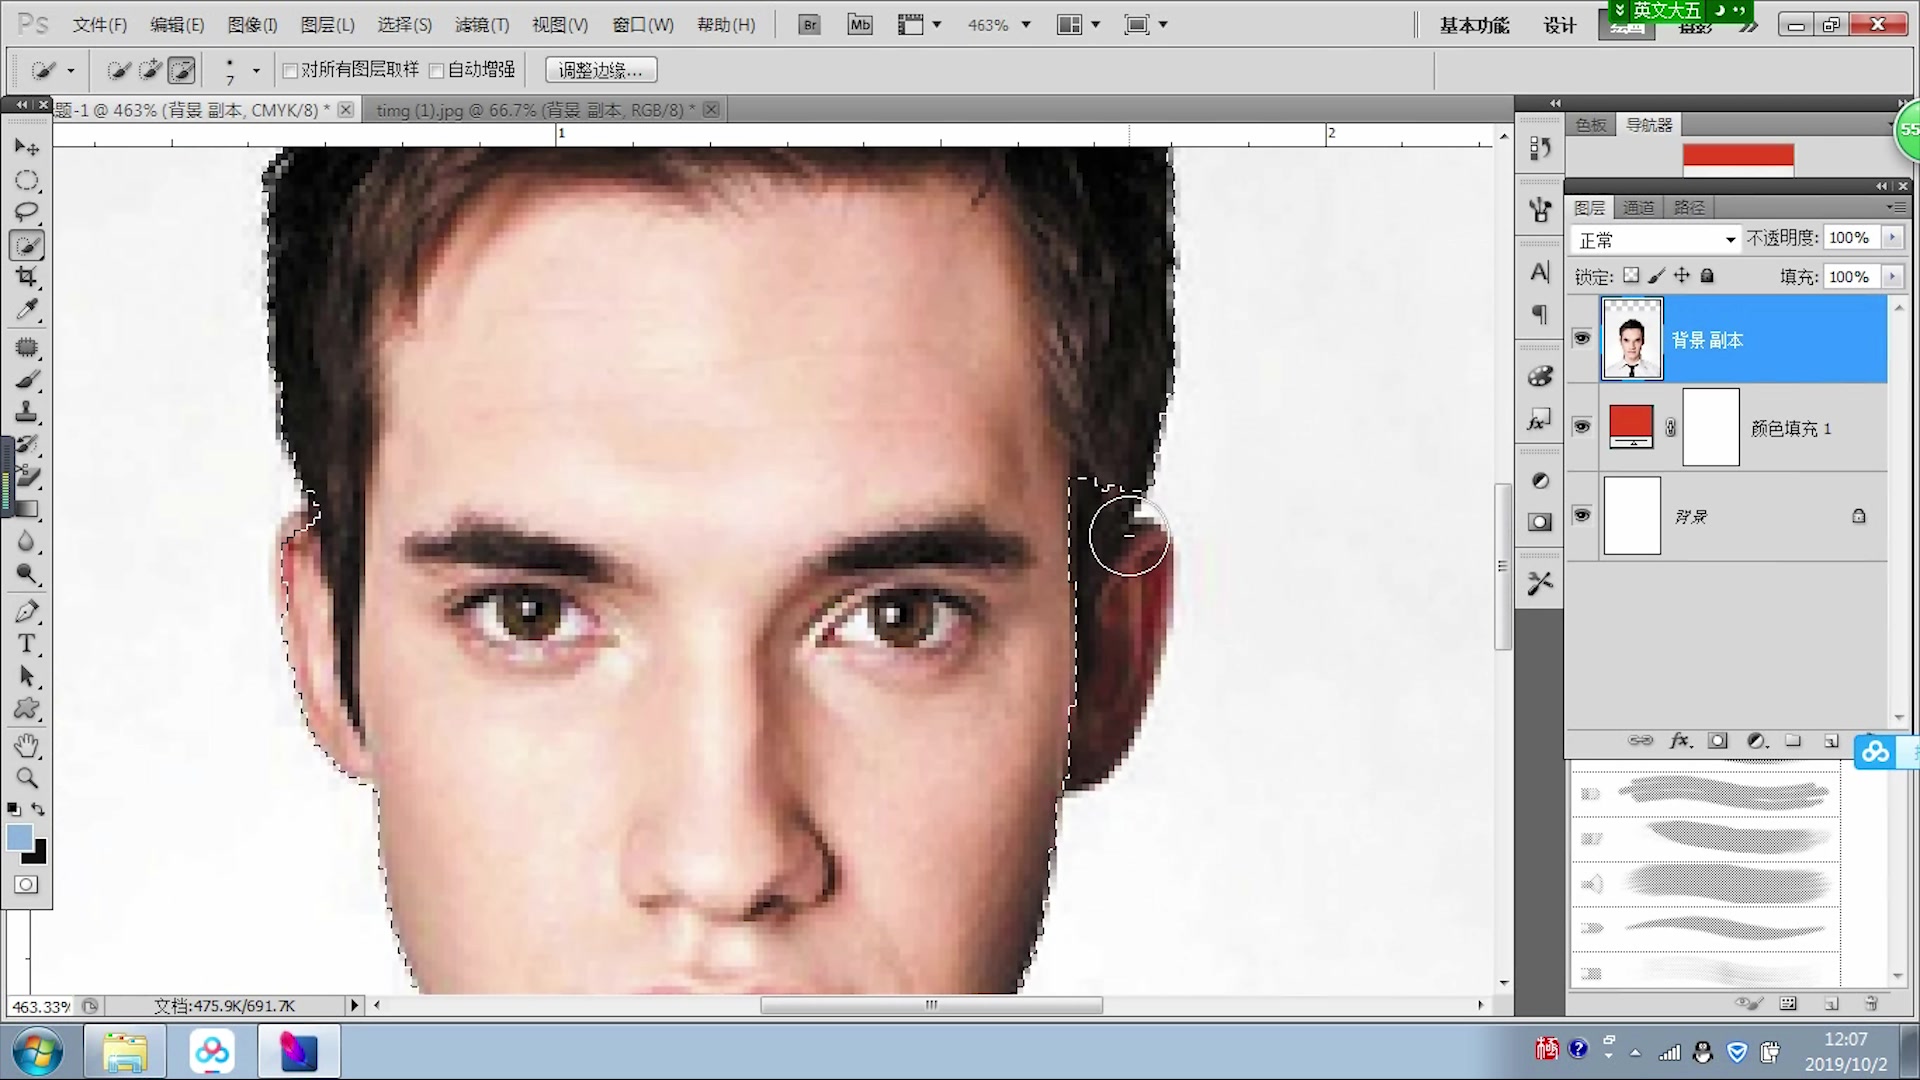Select the Lasso tool
Screen dimensions: 1920x1080
click(x=27, y=212)
